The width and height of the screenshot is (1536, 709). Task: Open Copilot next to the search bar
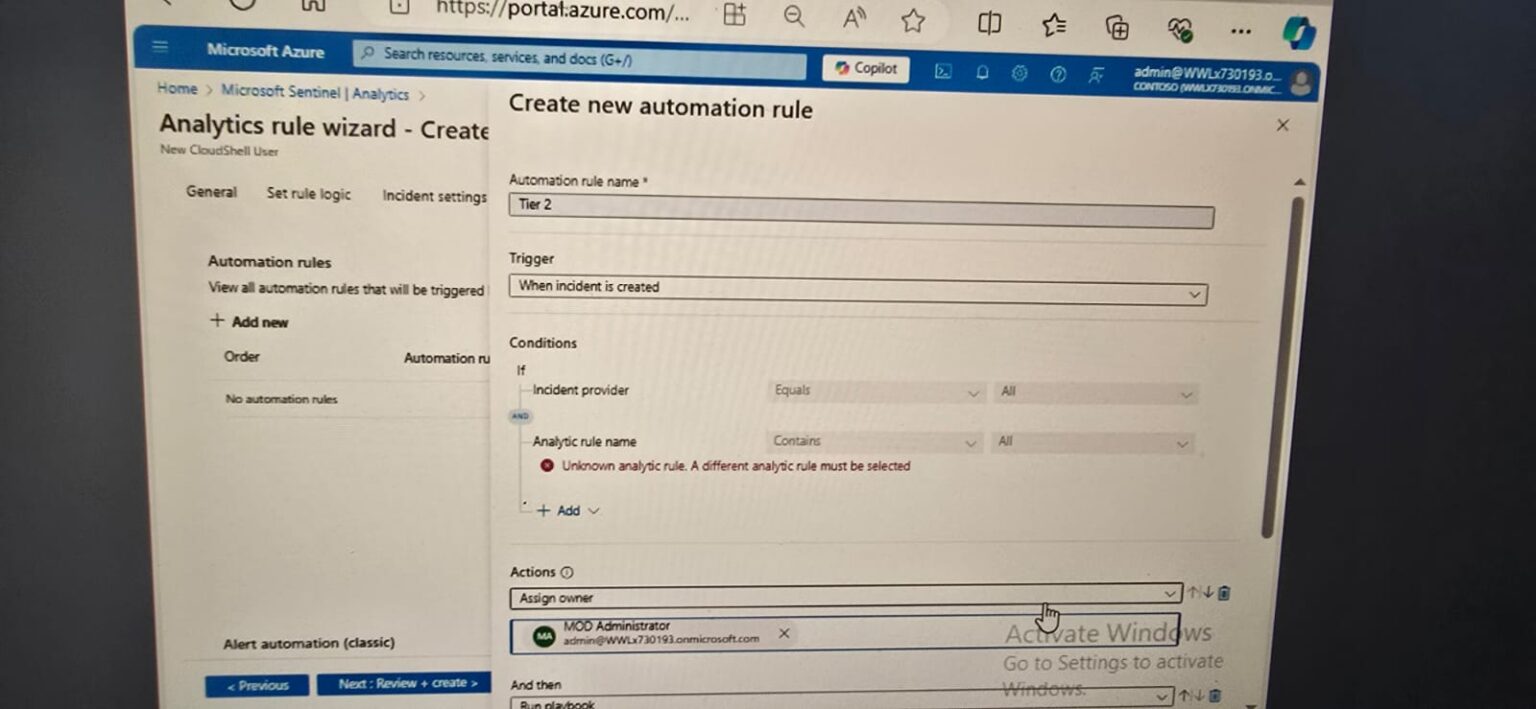point(864,69)
